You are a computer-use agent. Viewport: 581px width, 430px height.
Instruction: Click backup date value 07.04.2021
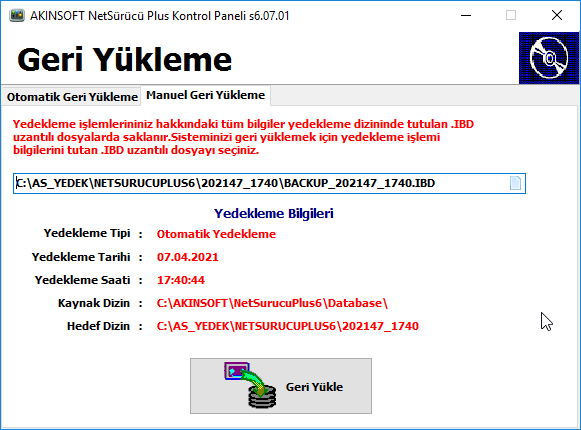[x=187, y=257]
